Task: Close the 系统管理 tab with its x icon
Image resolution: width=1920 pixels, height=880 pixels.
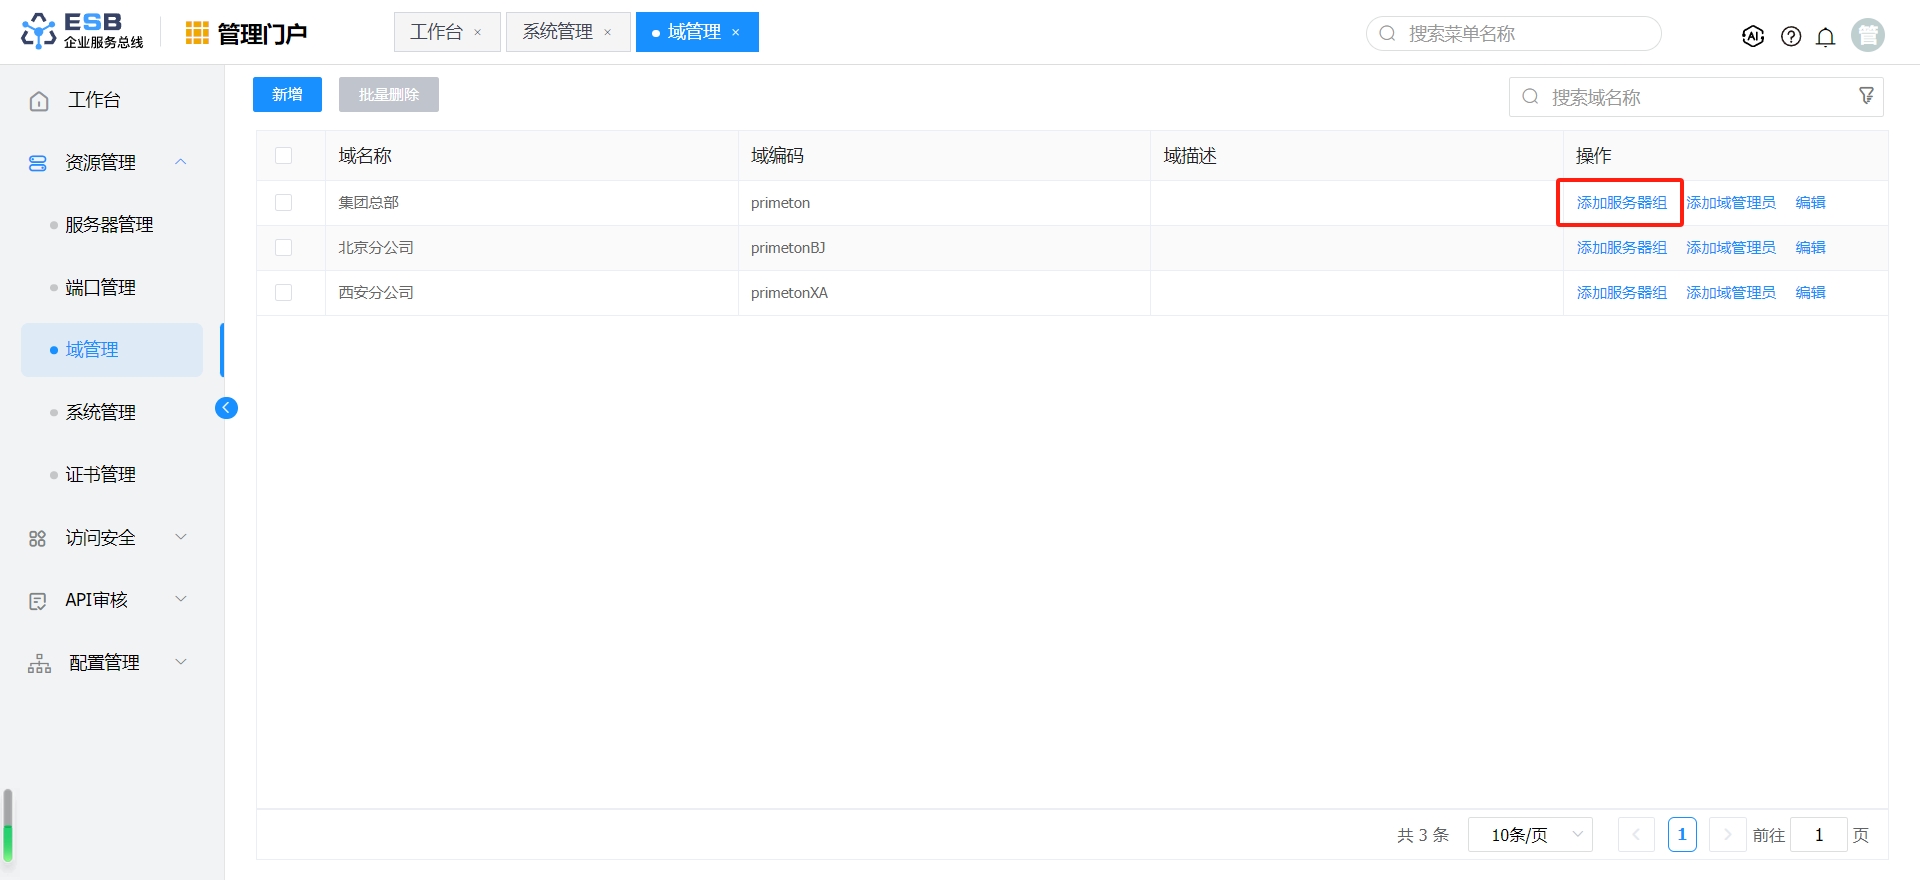Action: (608, 33)
